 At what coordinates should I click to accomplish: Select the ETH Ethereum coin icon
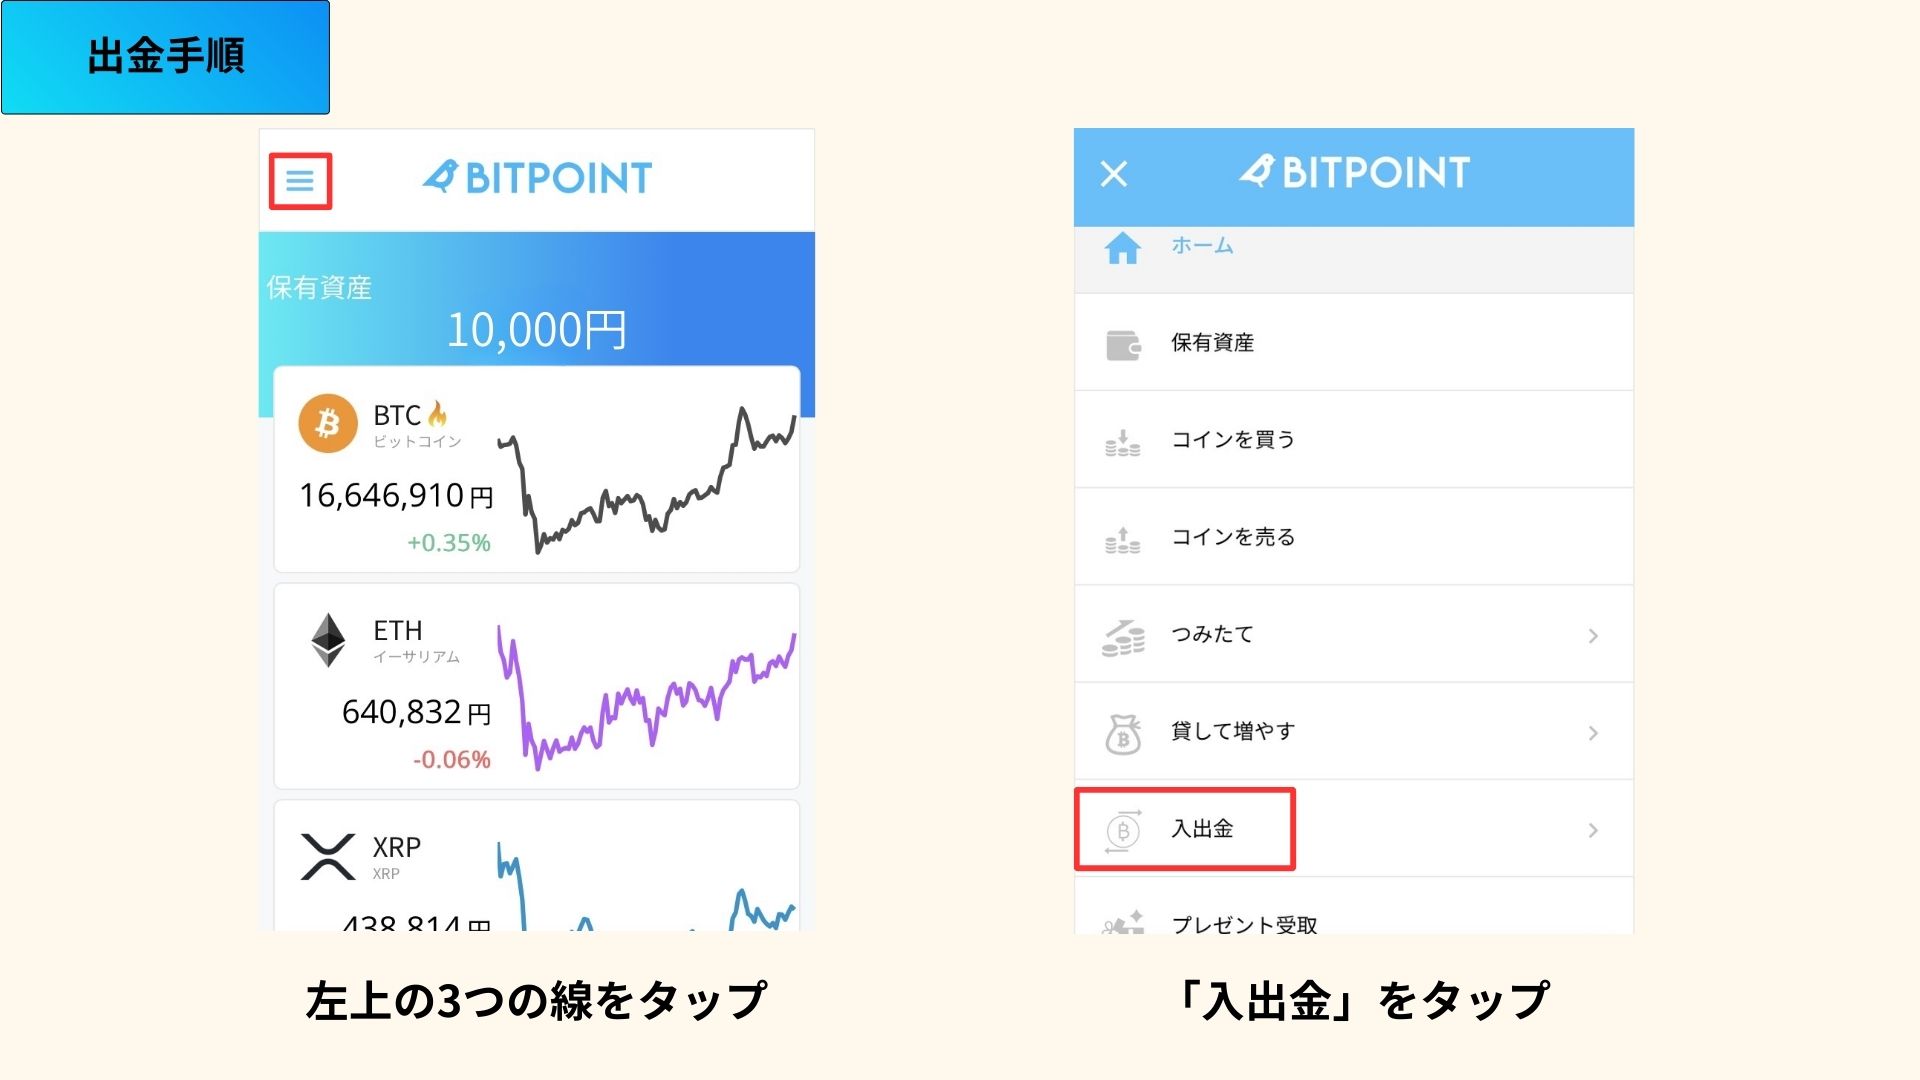coord(328,640)
